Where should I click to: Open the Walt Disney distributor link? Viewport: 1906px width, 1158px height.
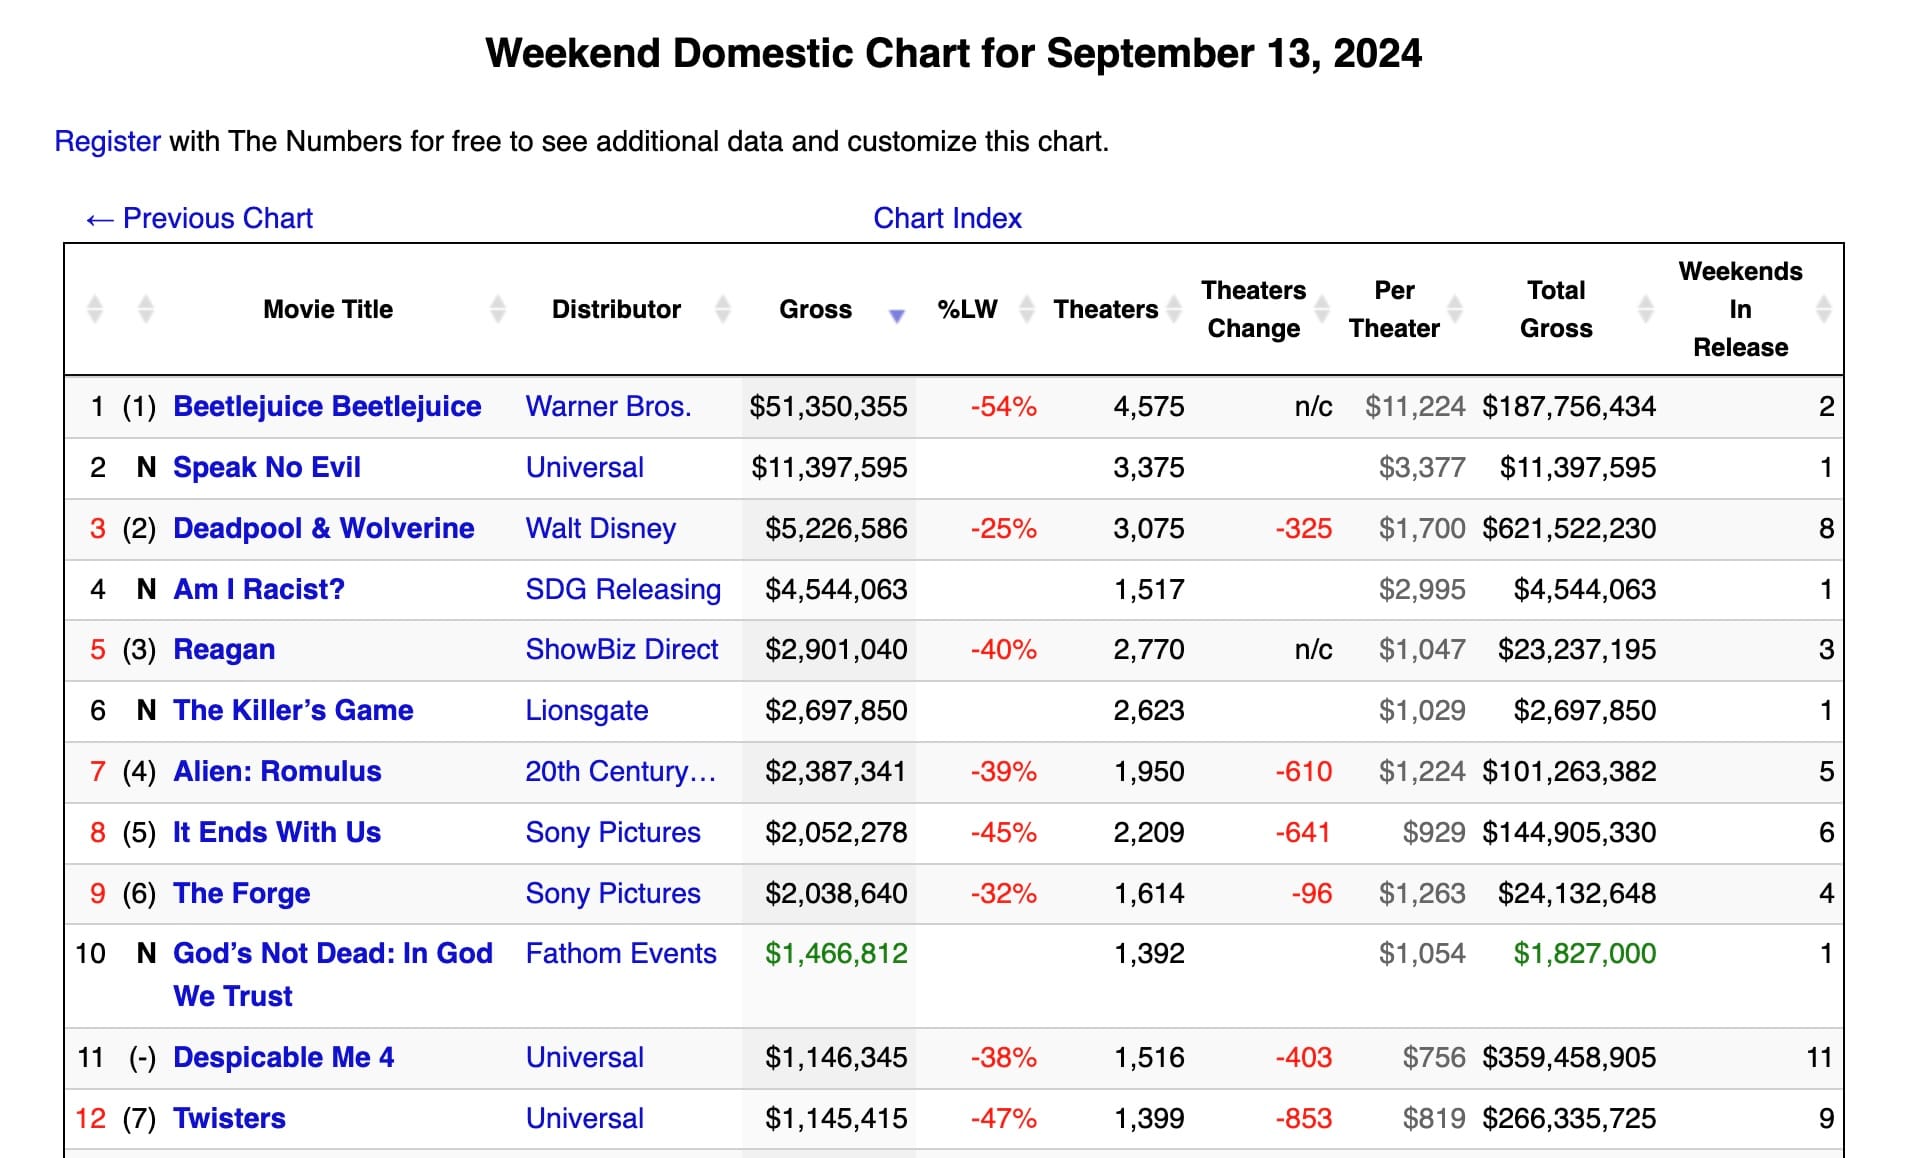[601, 528]
